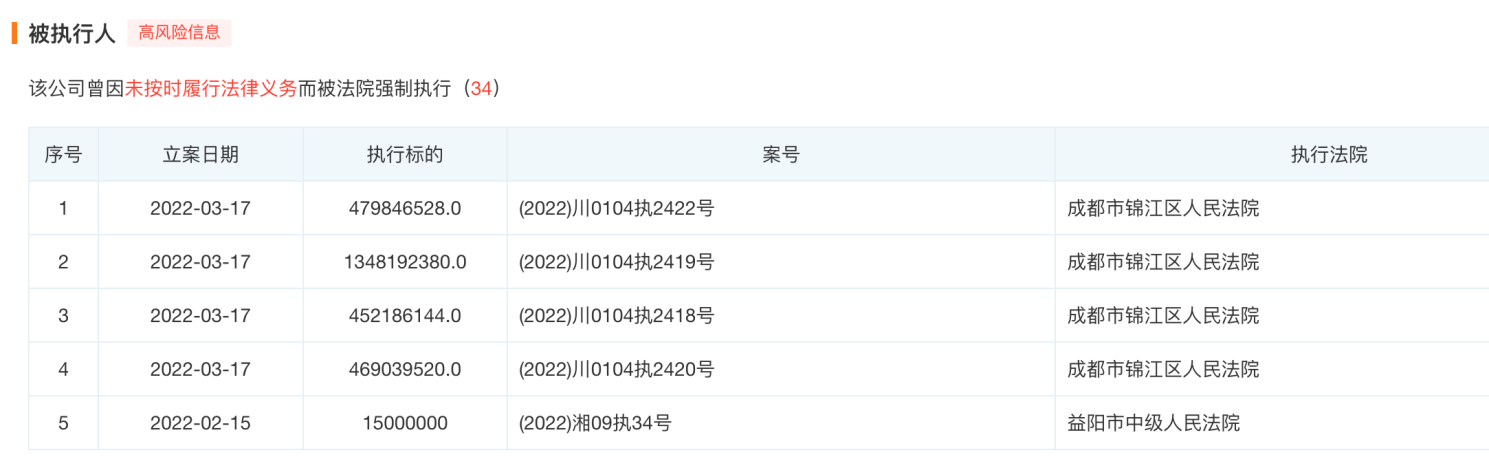Open case (2022)川0104执2420号

click(616, 369)
